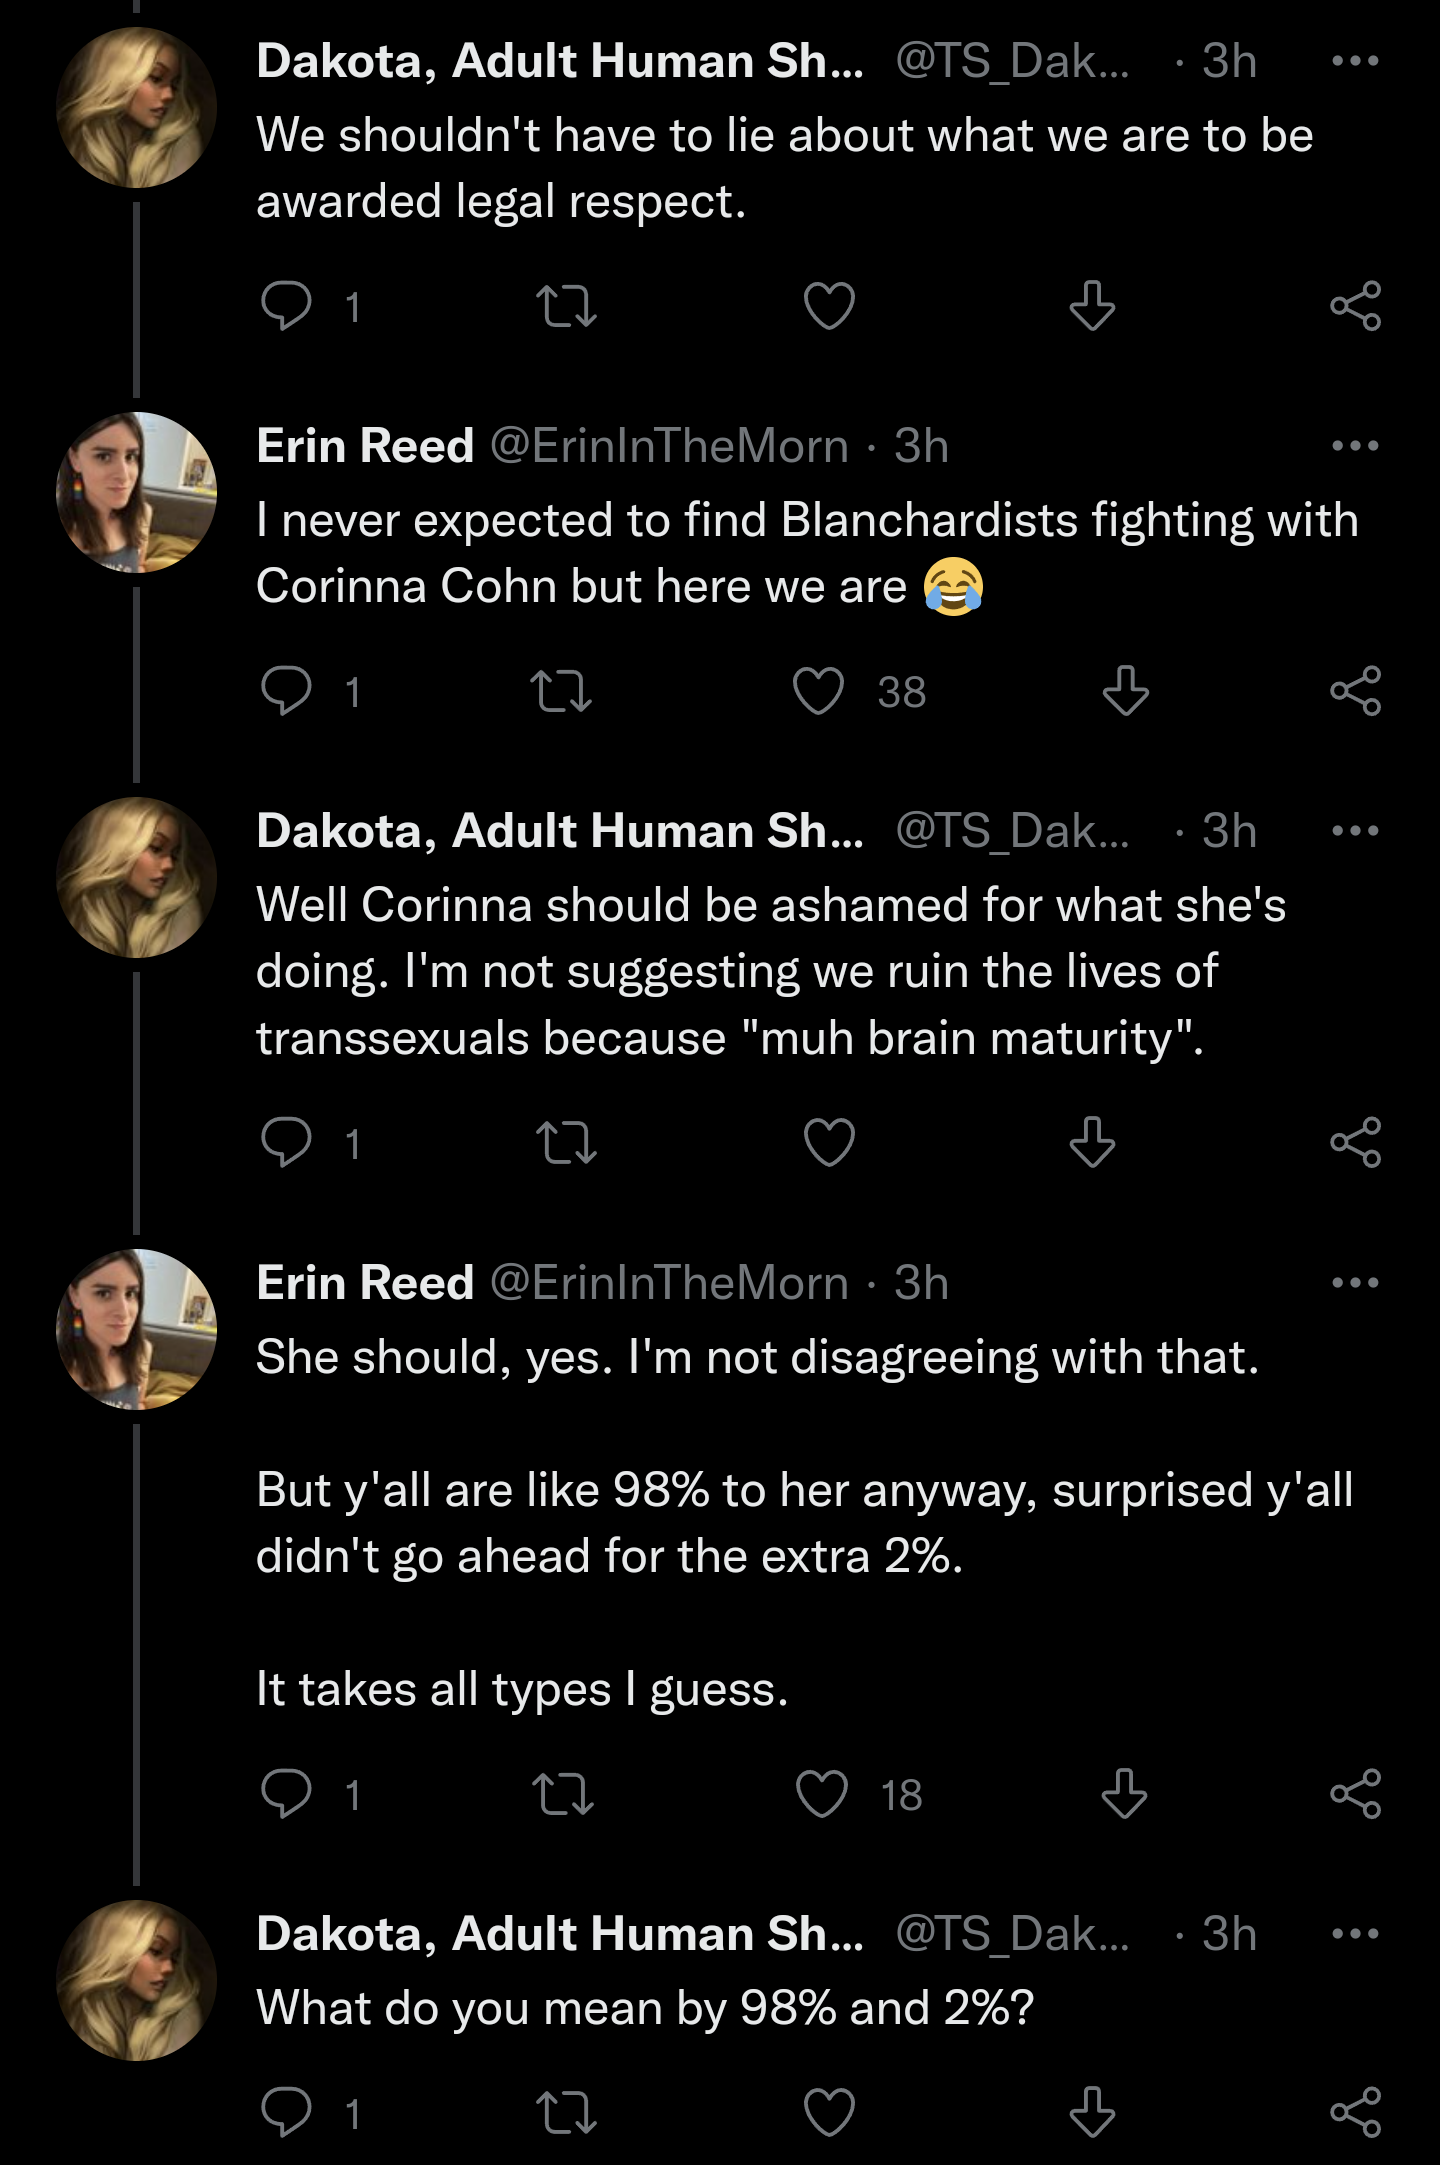Screen dimensions: 1440x2165
Task: Retweet Dakota's 'Corinna should be ashamed' tweet
Action: coord(566,1142)
